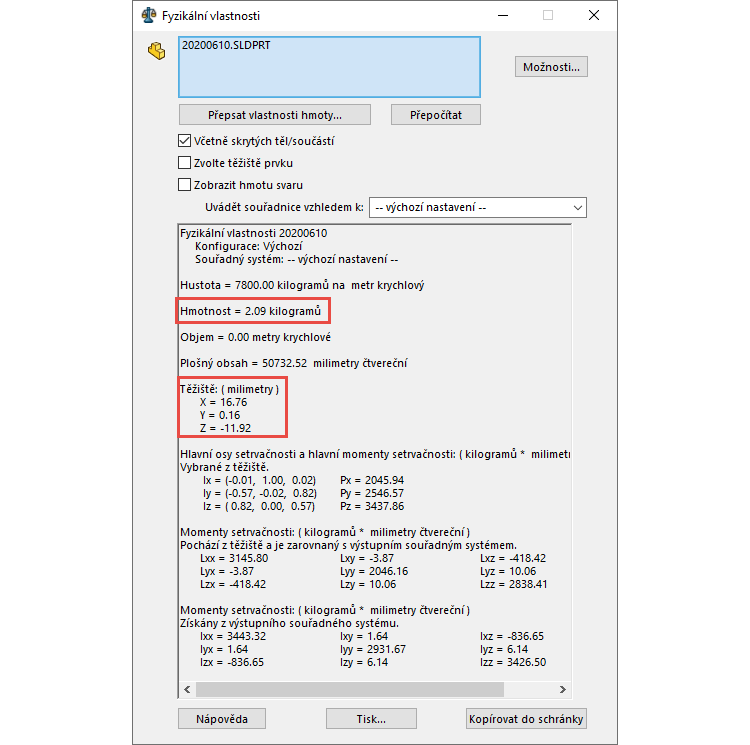This screenshot has width=750, height=745.
Task: Open the Možnosti... options dialog
Action: (x=551, y=67)
